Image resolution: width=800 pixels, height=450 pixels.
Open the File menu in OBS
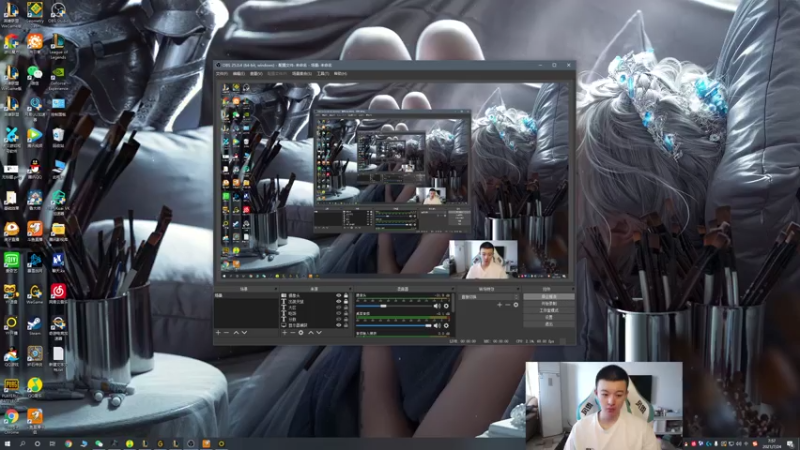coord(222,74)
